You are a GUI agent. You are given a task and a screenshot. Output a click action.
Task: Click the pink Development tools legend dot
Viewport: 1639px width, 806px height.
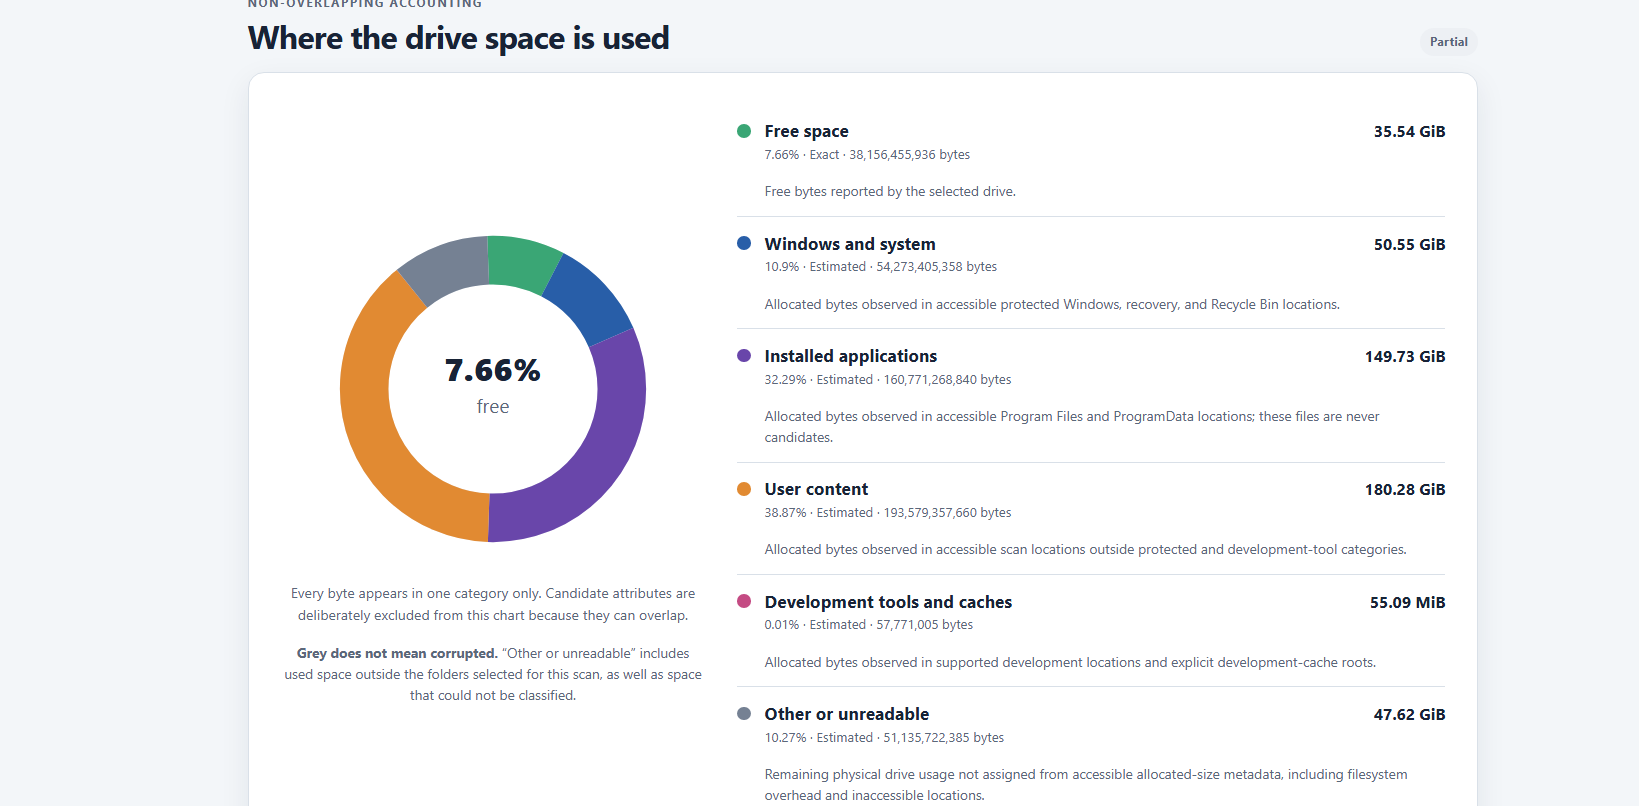click(744, 601)
